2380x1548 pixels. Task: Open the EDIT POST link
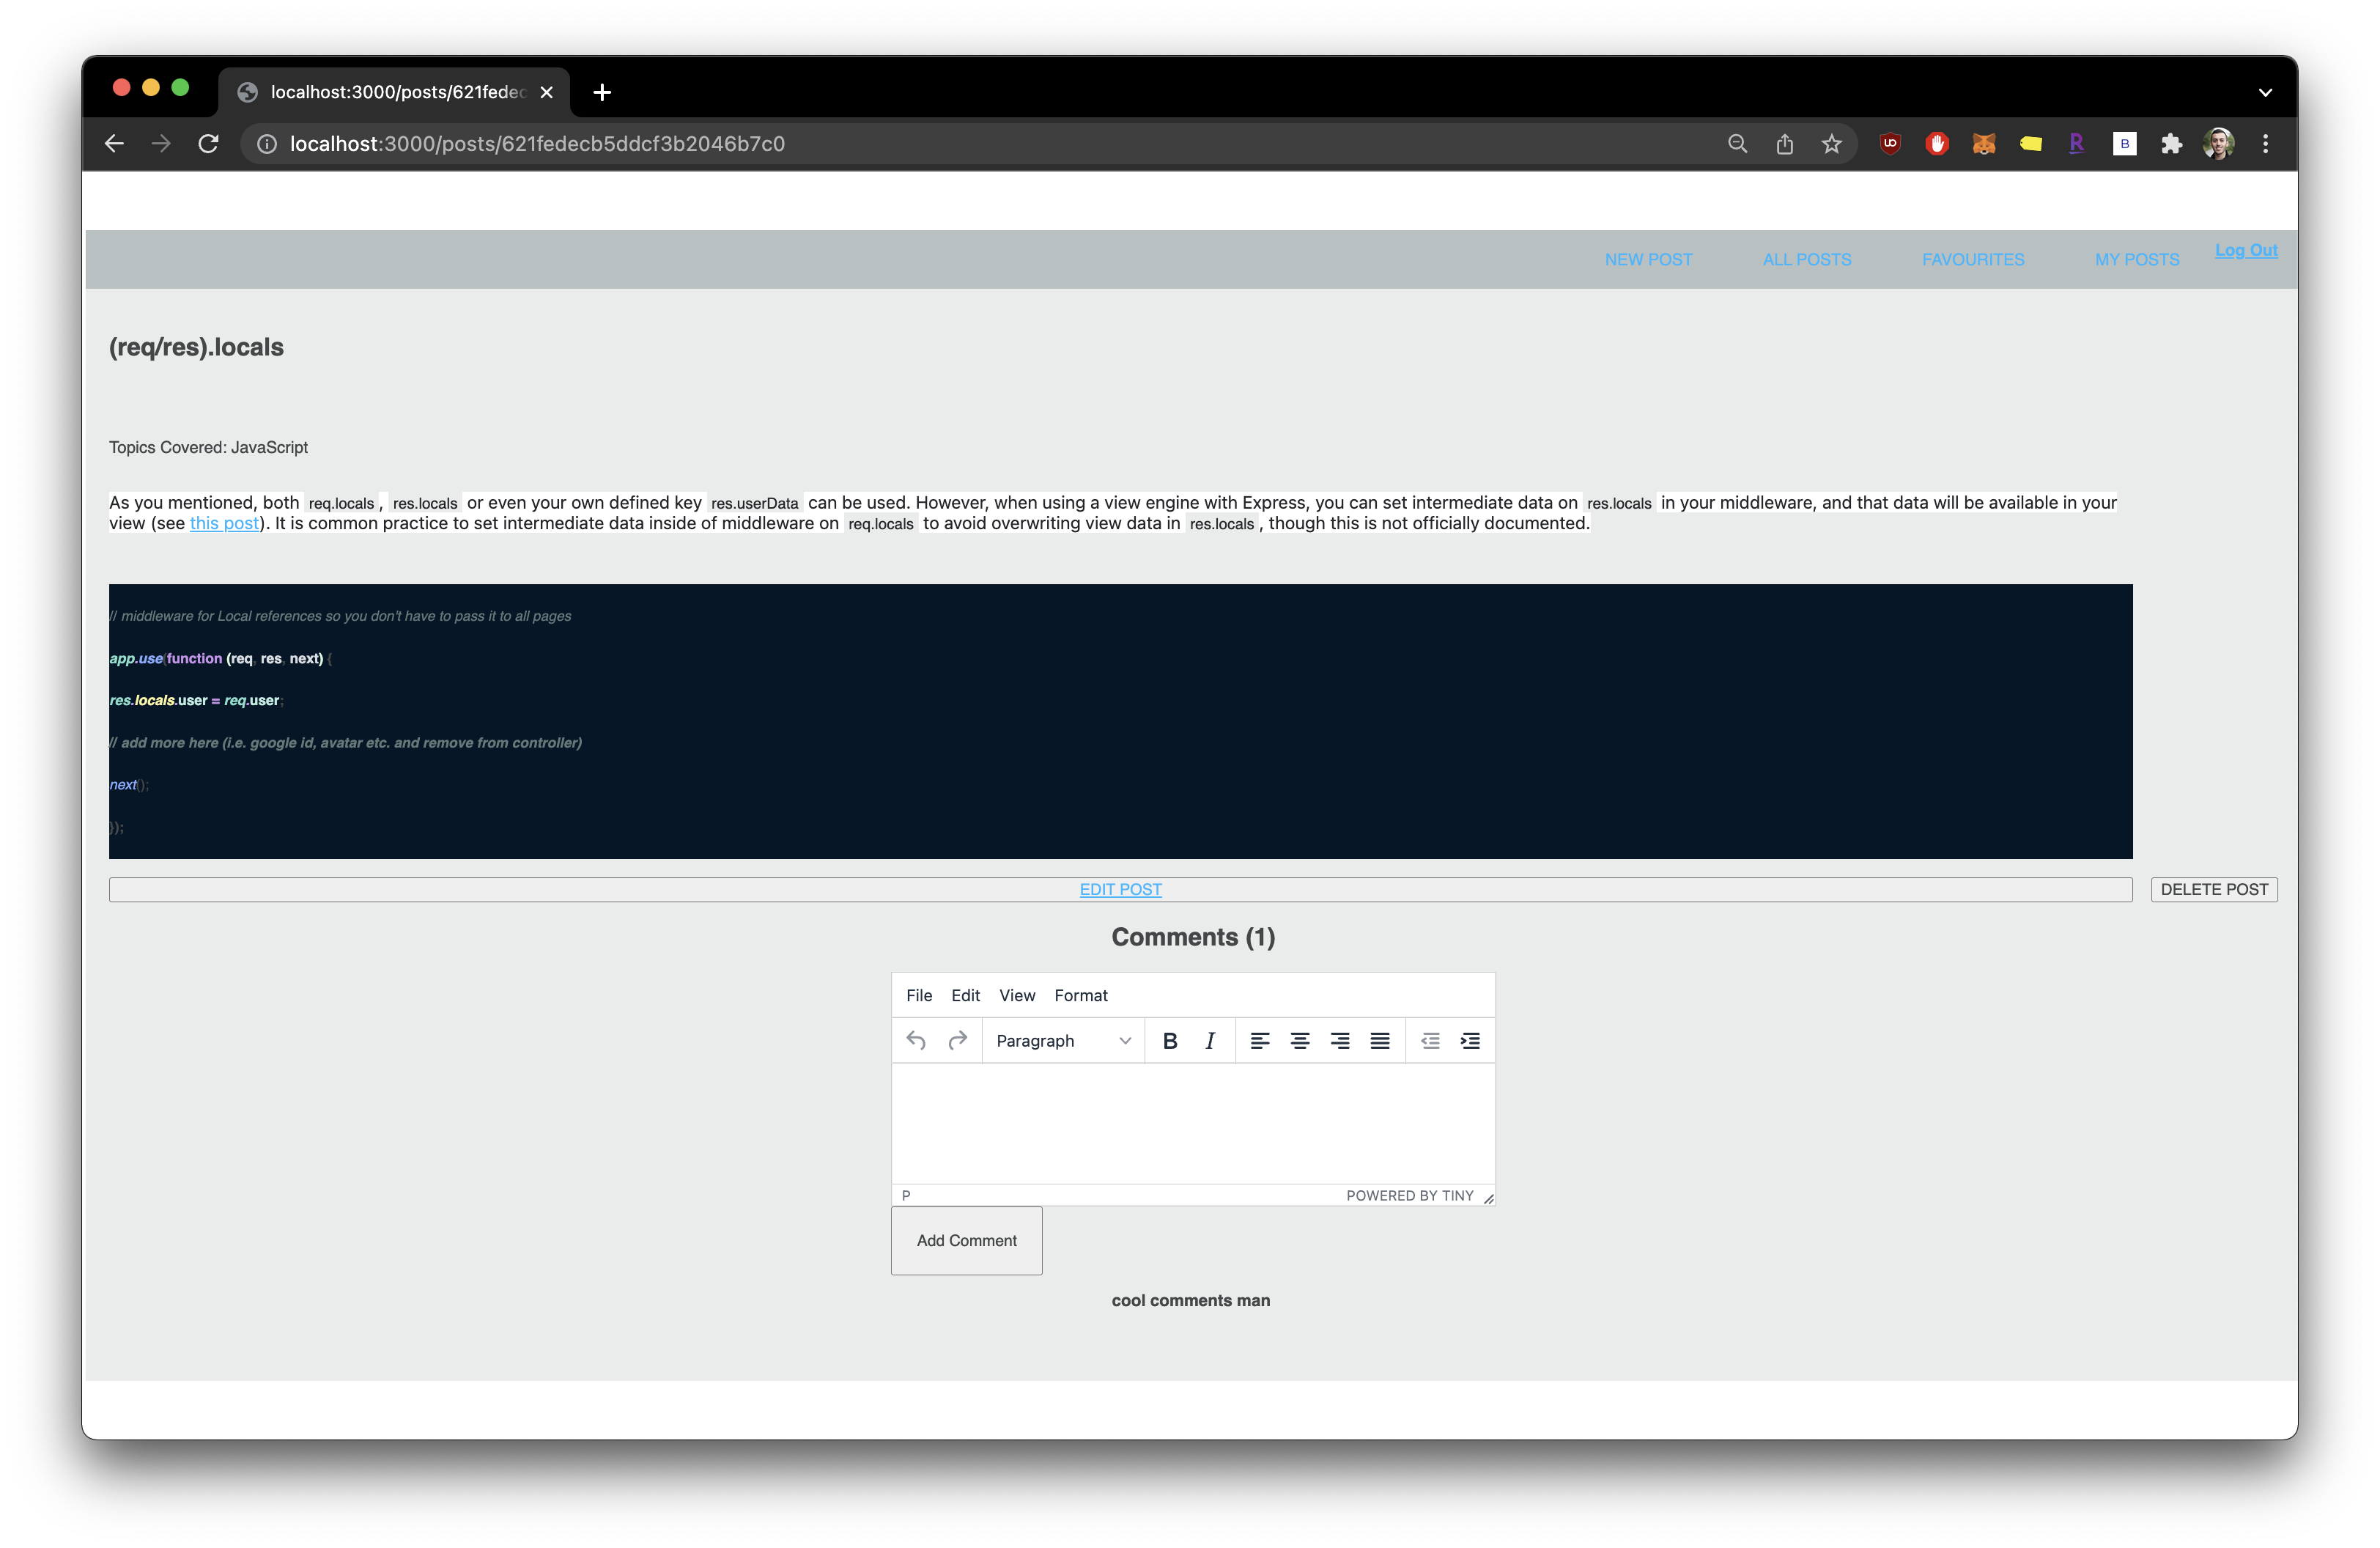click(1120, 889)
